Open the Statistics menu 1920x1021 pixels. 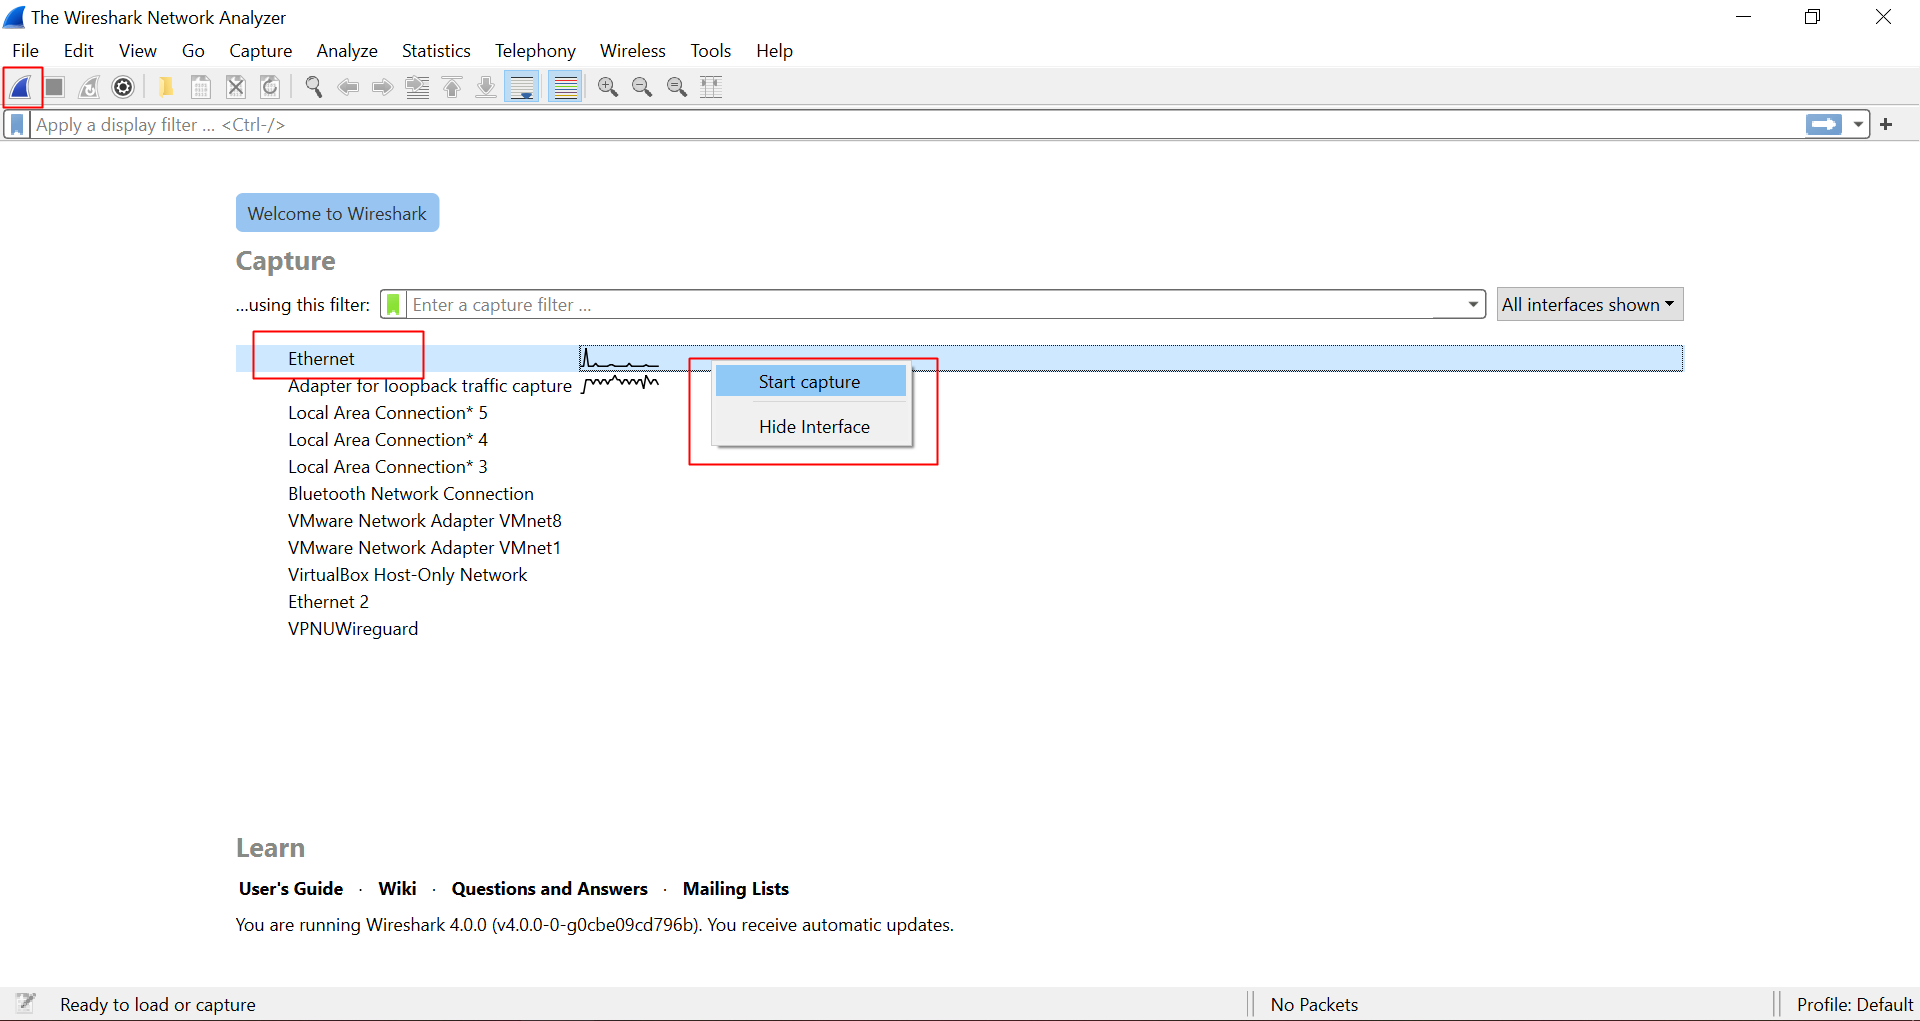436,51
